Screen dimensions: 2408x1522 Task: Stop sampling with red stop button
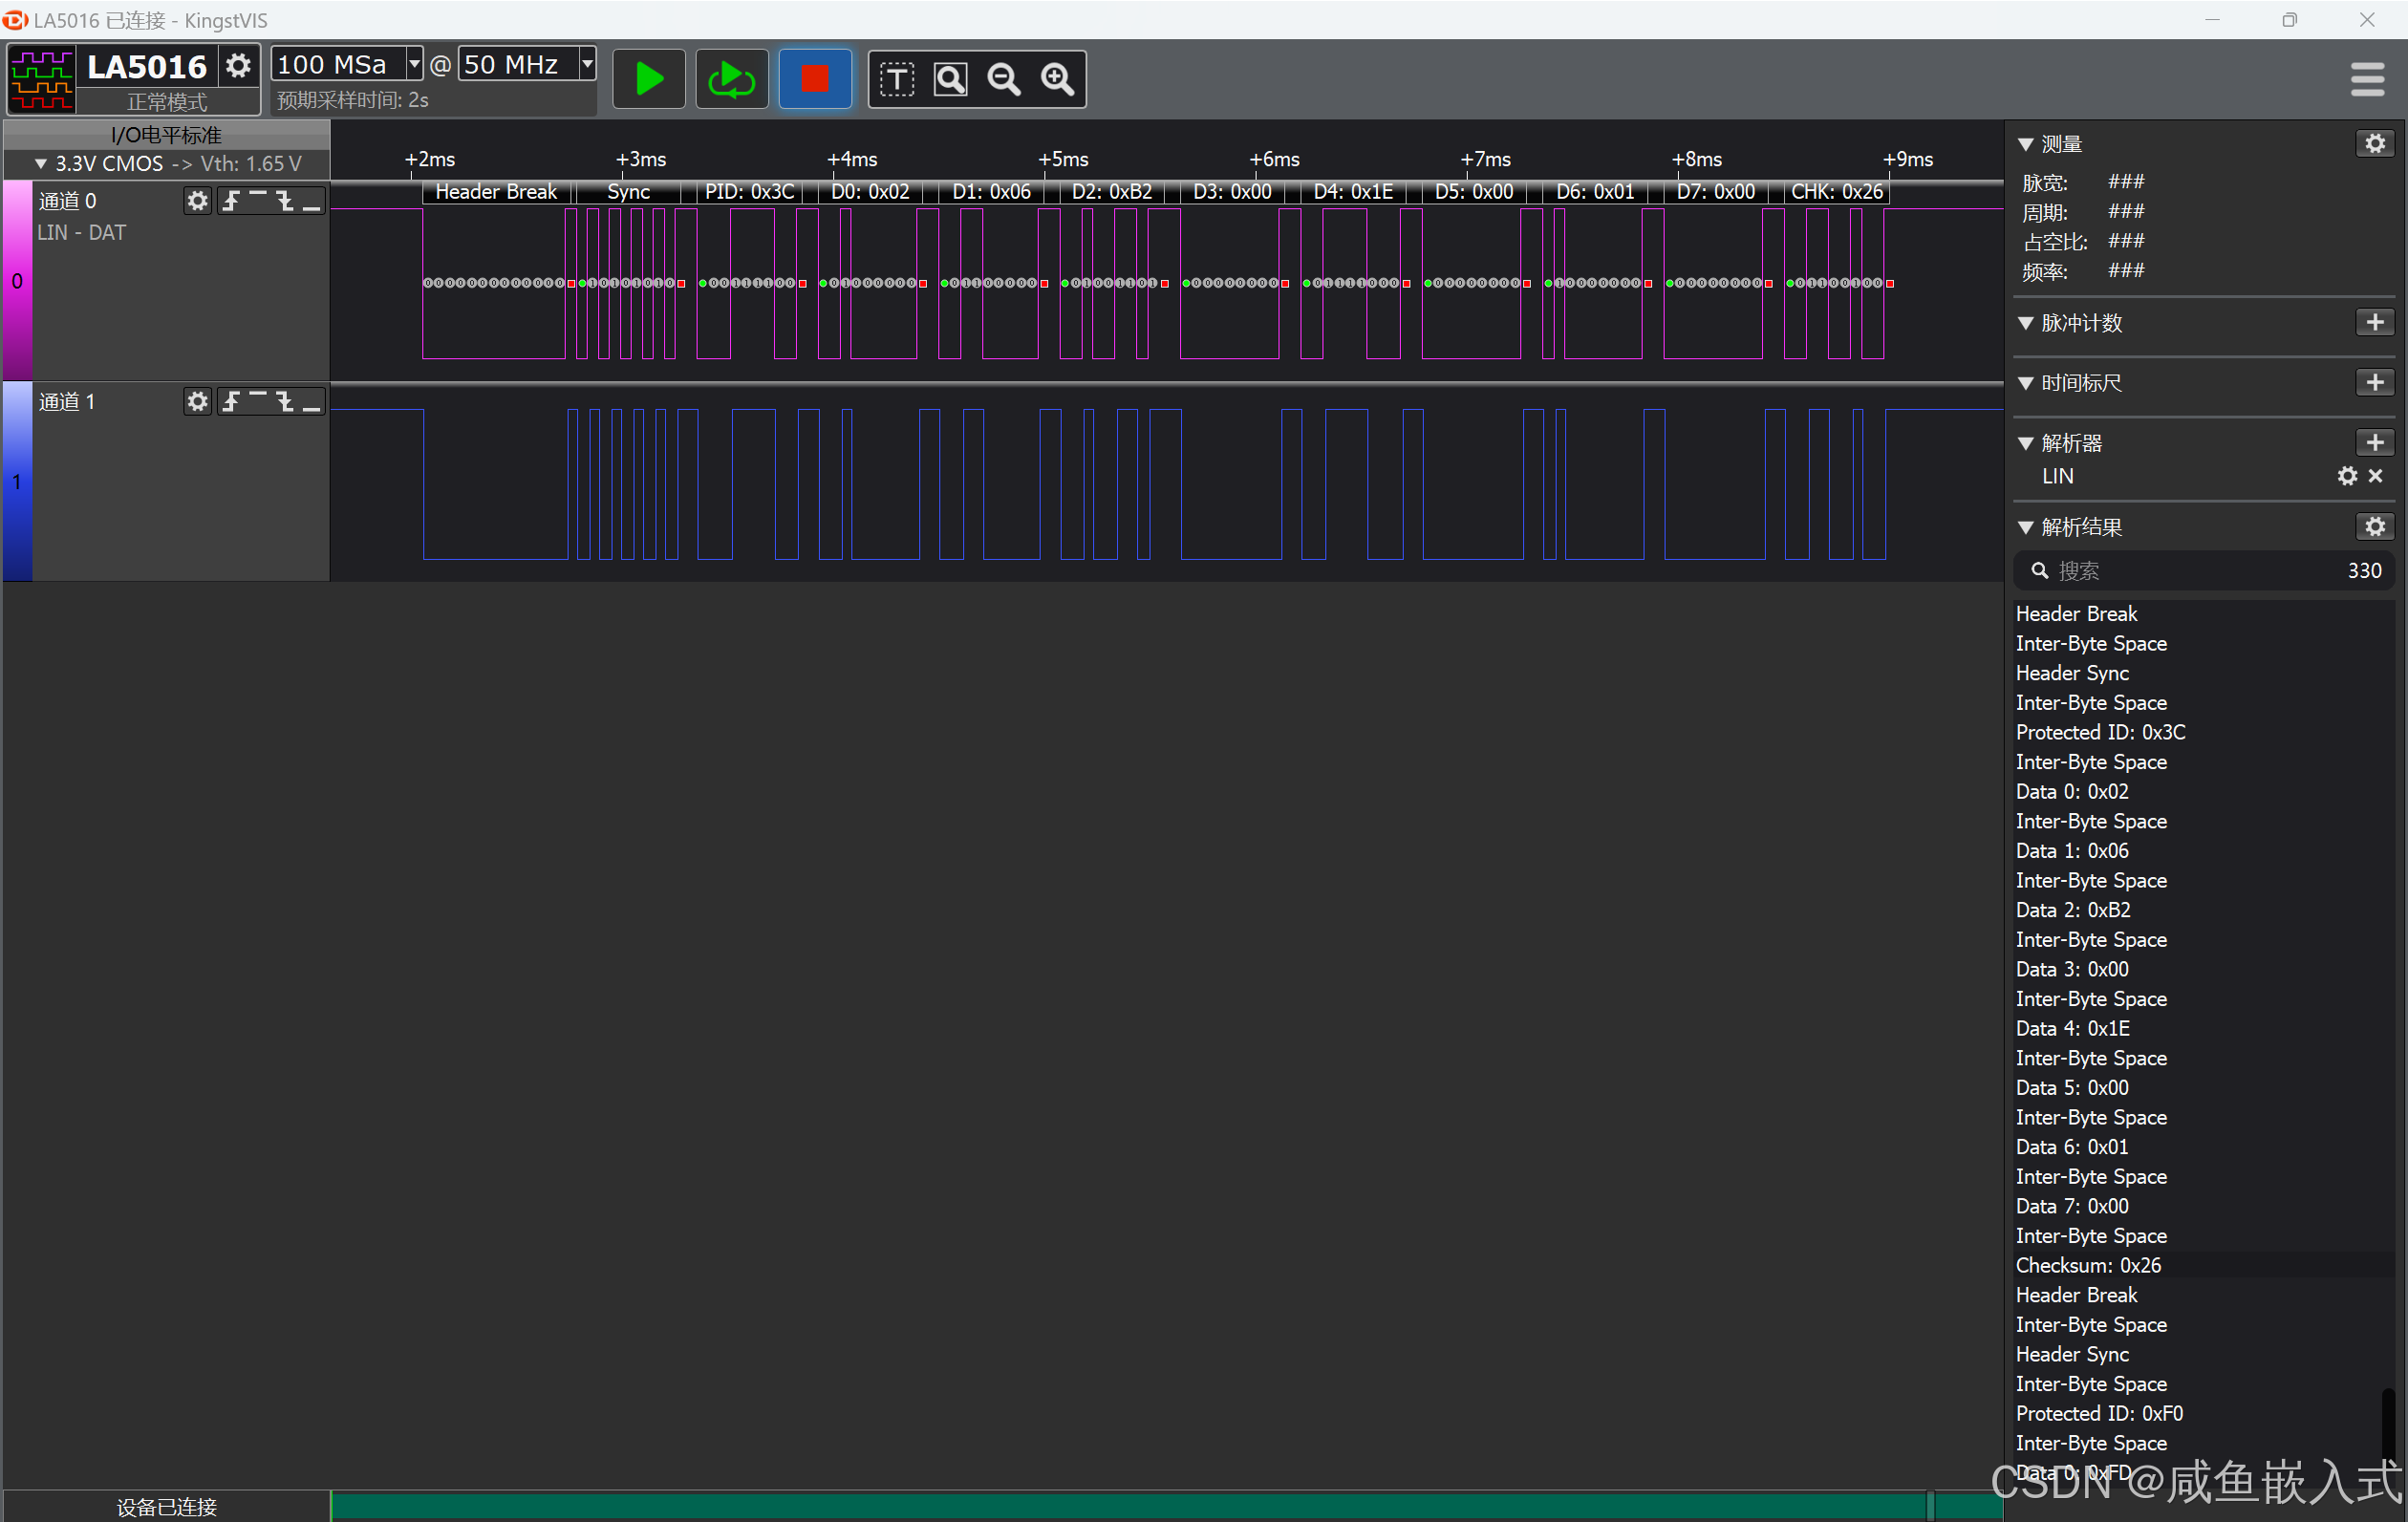pyautogui.click(x=815, y=79)
